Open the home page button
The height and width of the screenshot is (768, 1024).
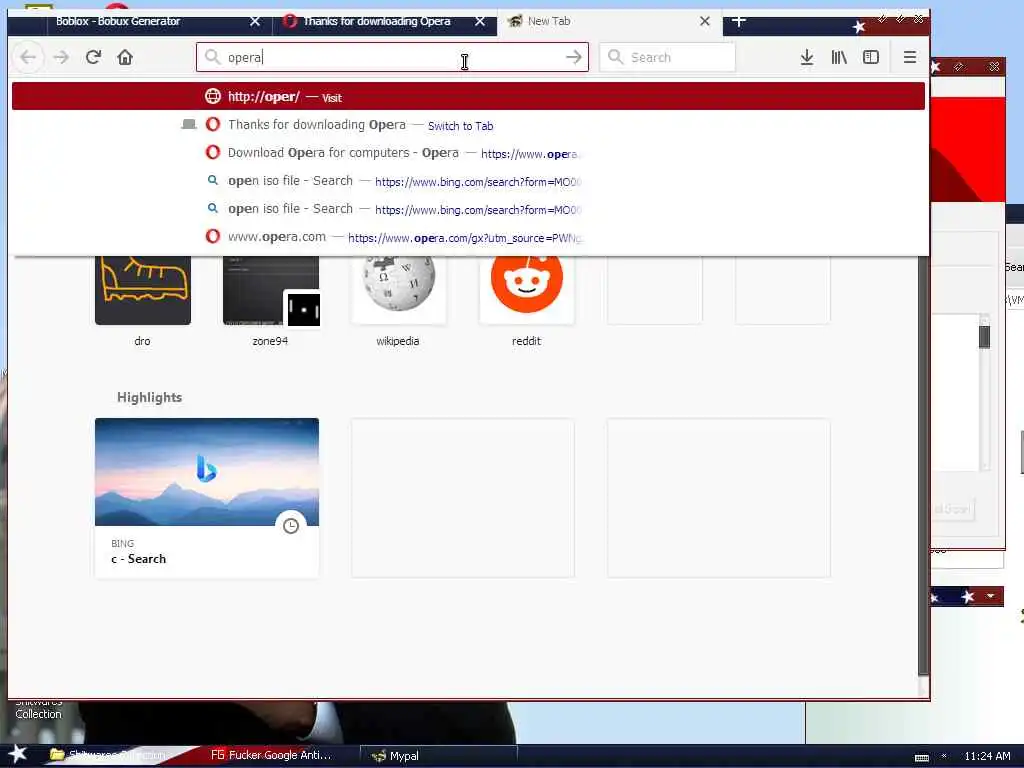pyautogui.click(x=125, y=57)
